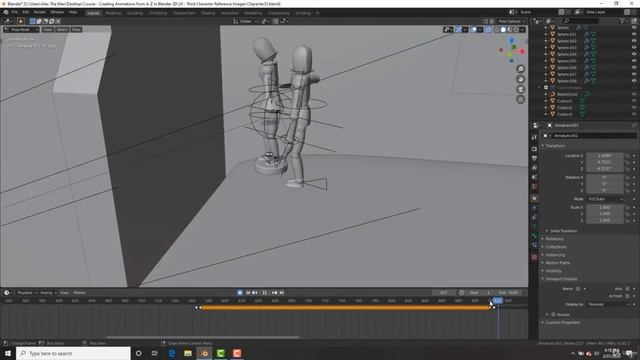Enable the Axis display checkbox

[627, 289]
